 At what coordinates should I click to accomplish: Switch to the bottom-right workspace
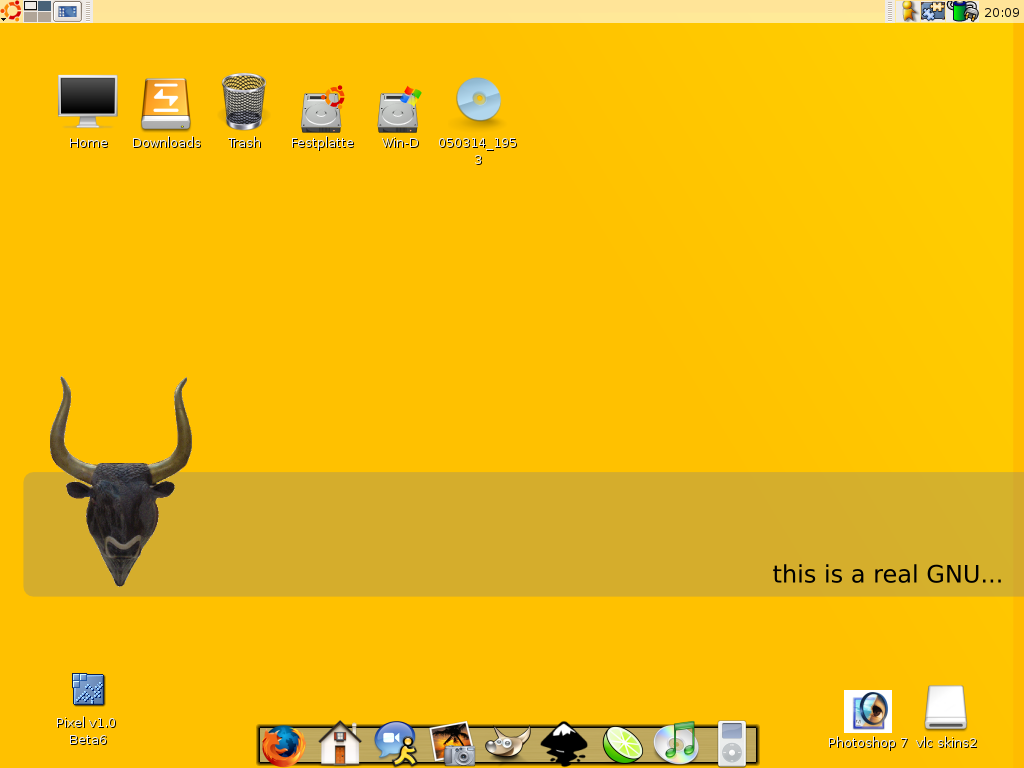point(44,16)
